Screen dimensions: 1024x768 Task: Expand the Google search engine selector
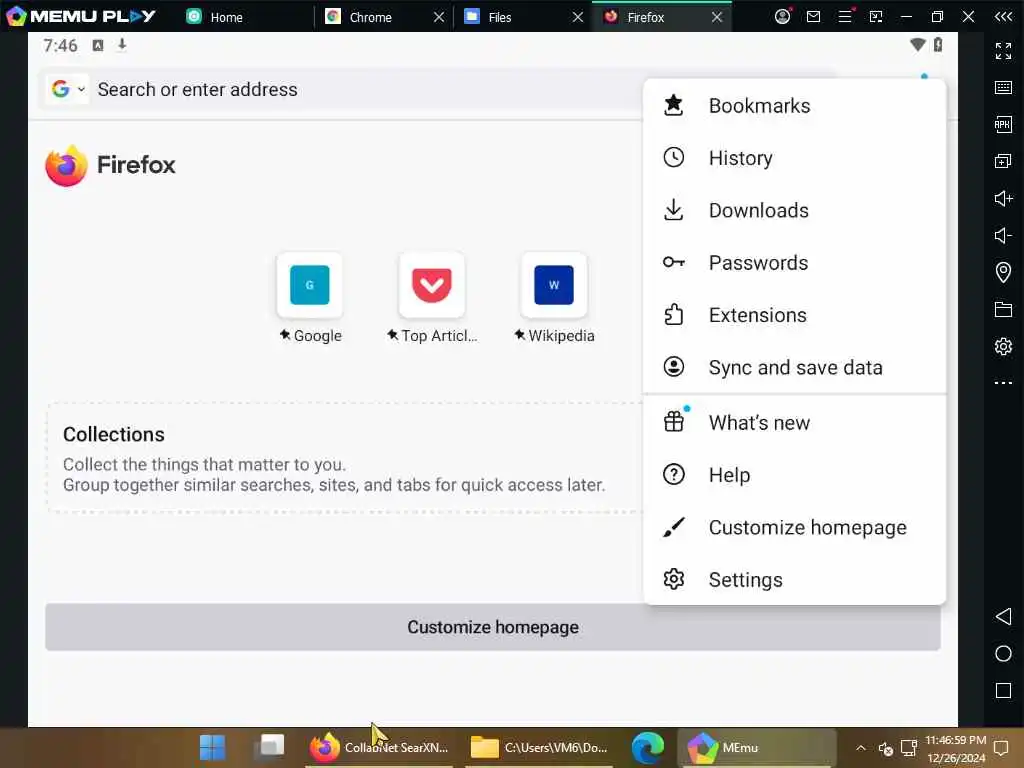(68, 89)
